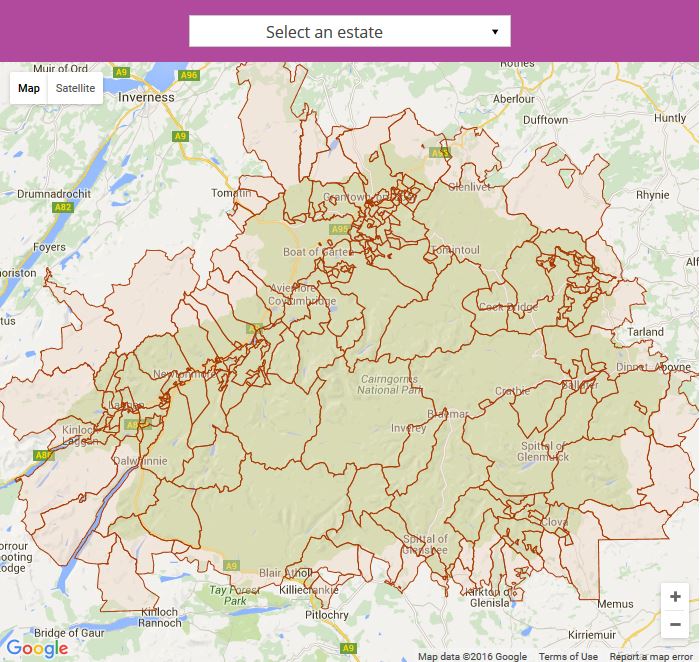Click Report a map error link
Image resolution: width=700 pixels, height=662 pixels.
point(651,656)
